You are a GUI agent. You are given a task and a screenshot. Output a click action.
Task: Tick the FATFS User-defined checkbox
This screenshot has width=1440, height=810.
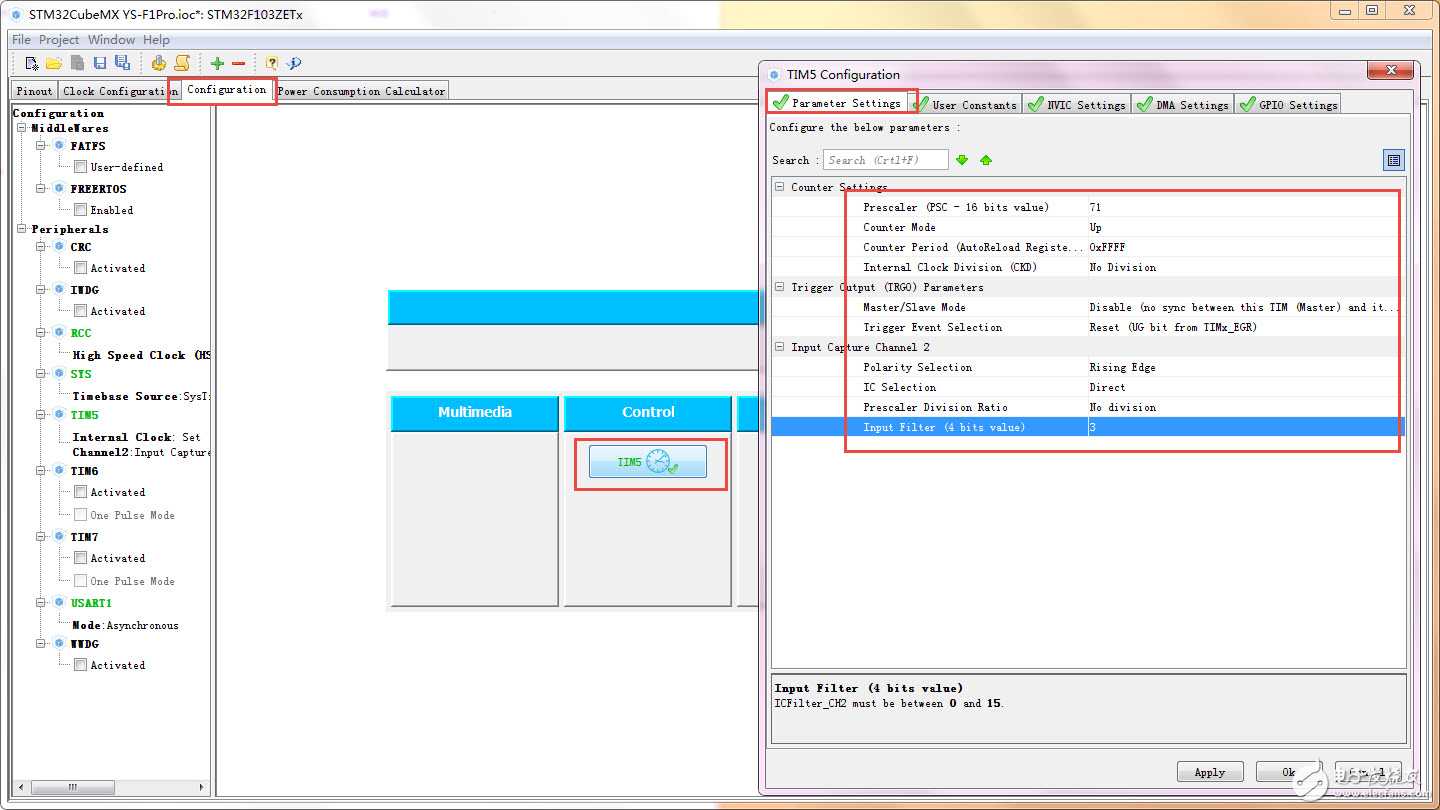[x=80, y=167]
